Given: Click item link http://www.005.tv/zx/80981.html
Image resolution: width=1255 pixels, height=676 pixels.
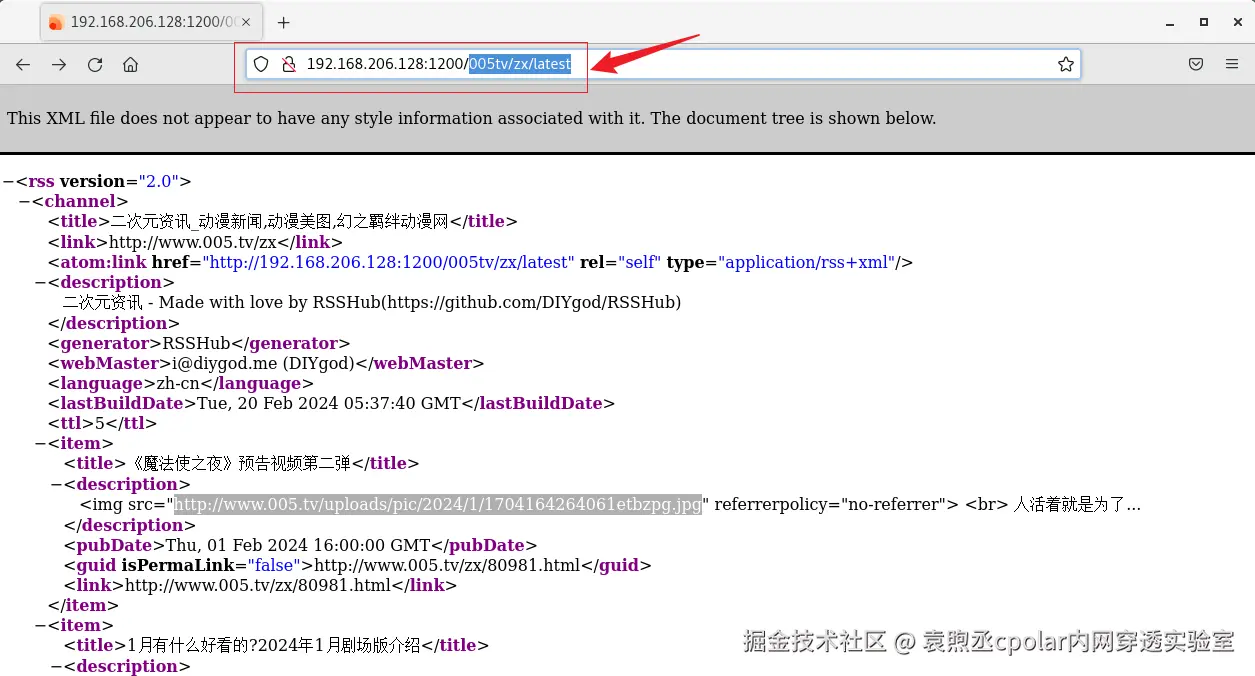Looking at the screenshot, I should tap(257, 586).
